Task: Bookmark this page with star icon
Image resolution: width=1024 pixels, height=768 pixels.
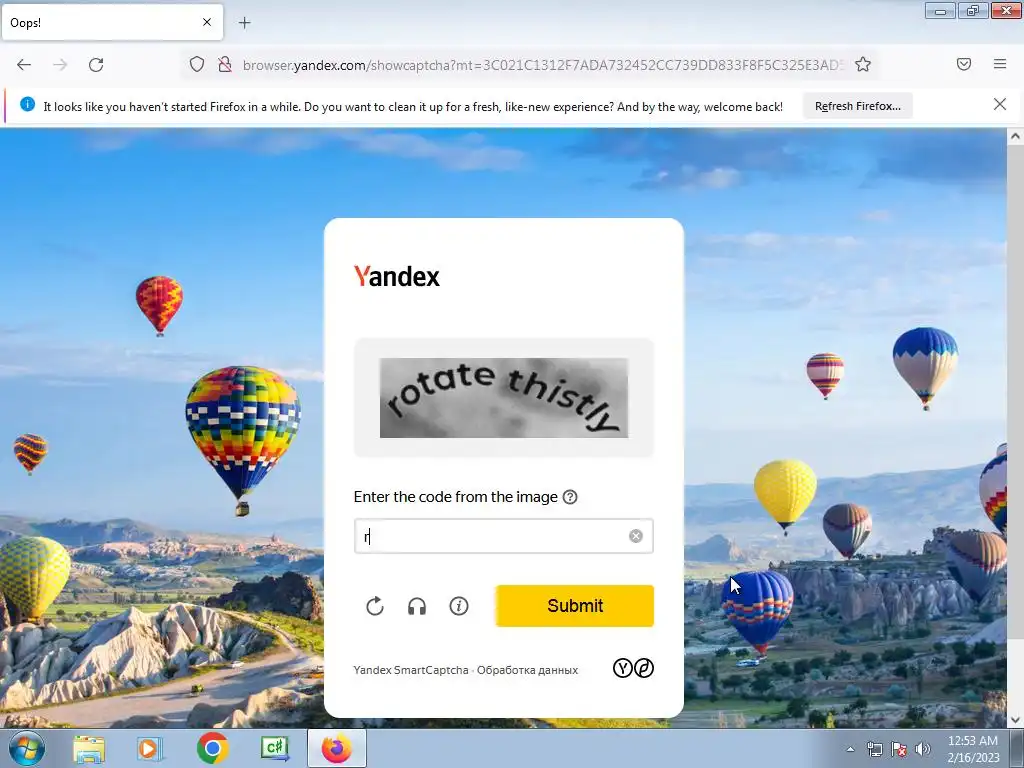Action: tap(863, 65)
